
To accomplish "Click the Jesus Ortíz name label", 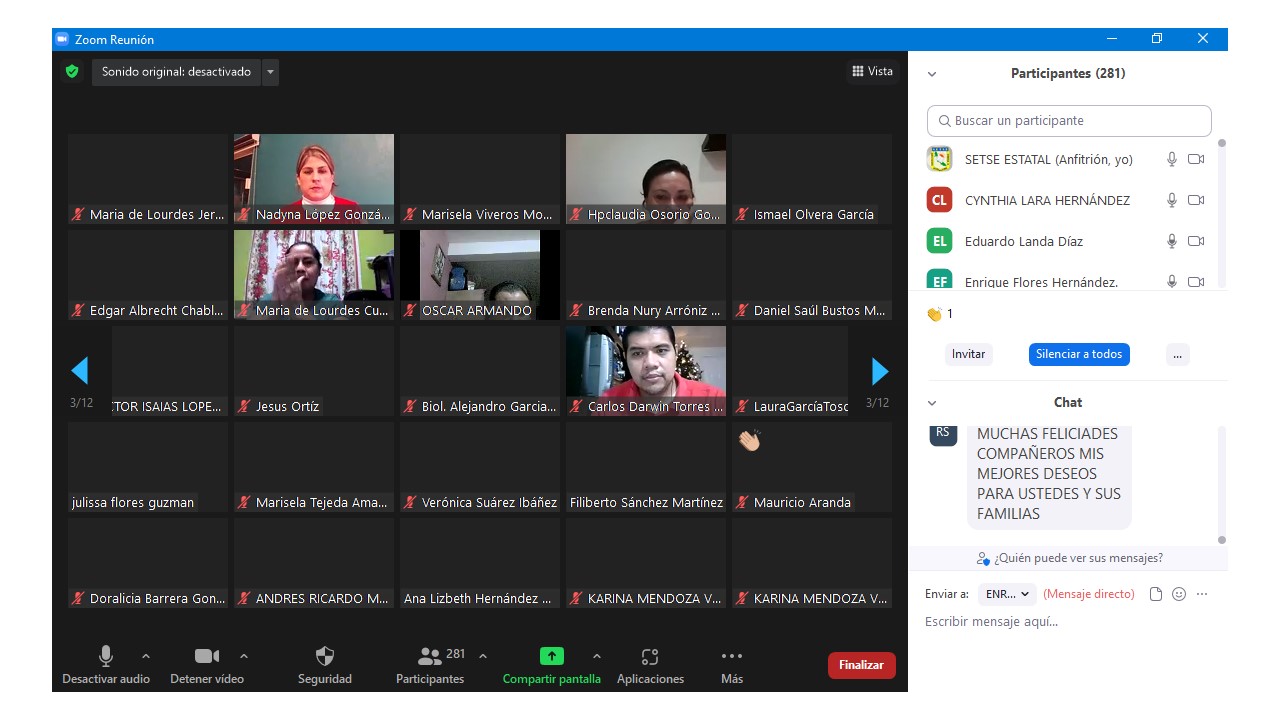I will coord(288,407).
